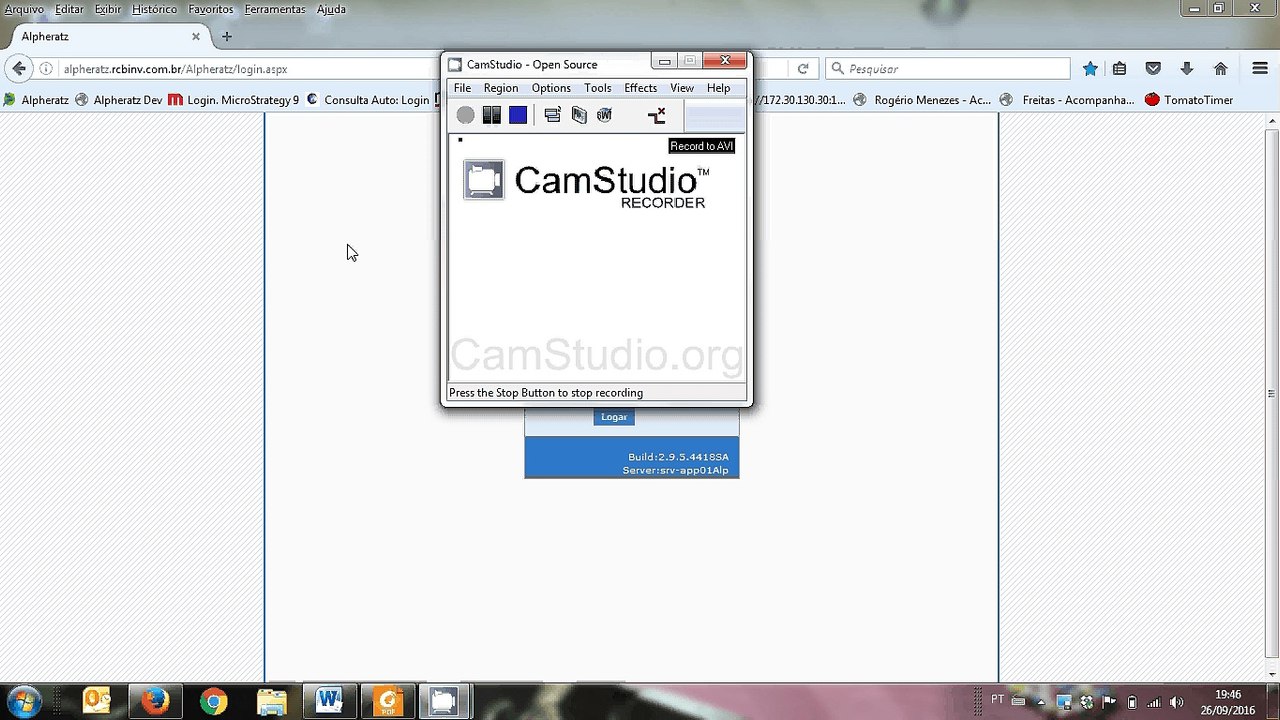Open the Login. MicroStrategy 9 bookmark
The width and height of the screenshot is (1280, 720).
[233, 100]
